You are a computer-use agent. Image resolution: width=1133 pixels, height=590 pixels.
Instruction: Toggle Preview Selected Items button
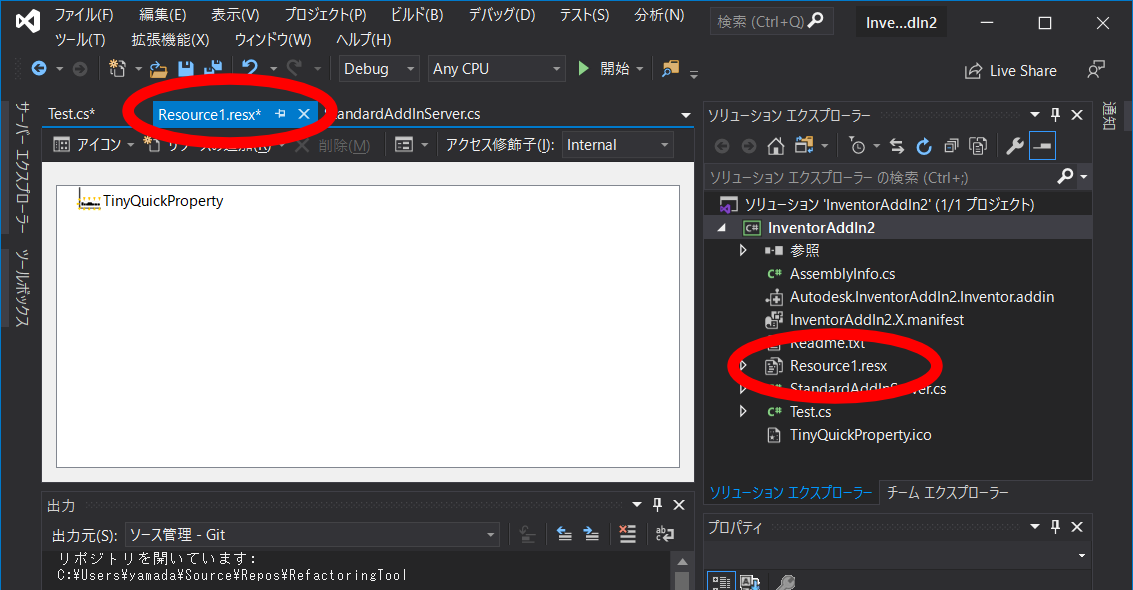tap(1042, 146)
